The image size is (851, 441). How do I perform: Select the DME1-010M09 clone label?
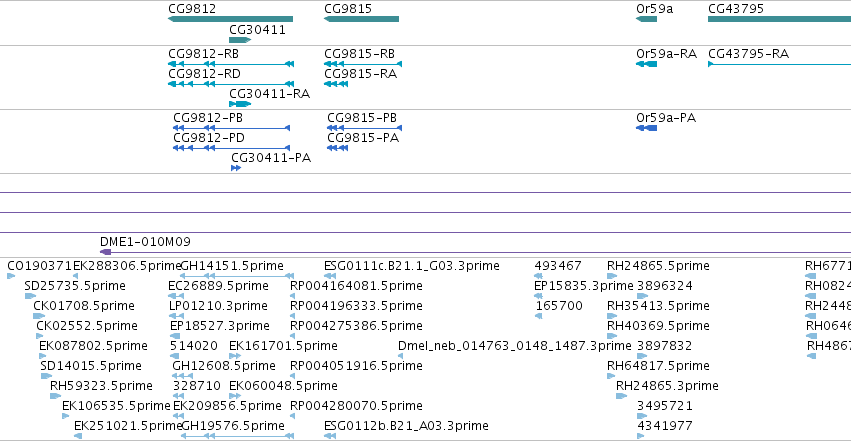(x=145, y=241)
